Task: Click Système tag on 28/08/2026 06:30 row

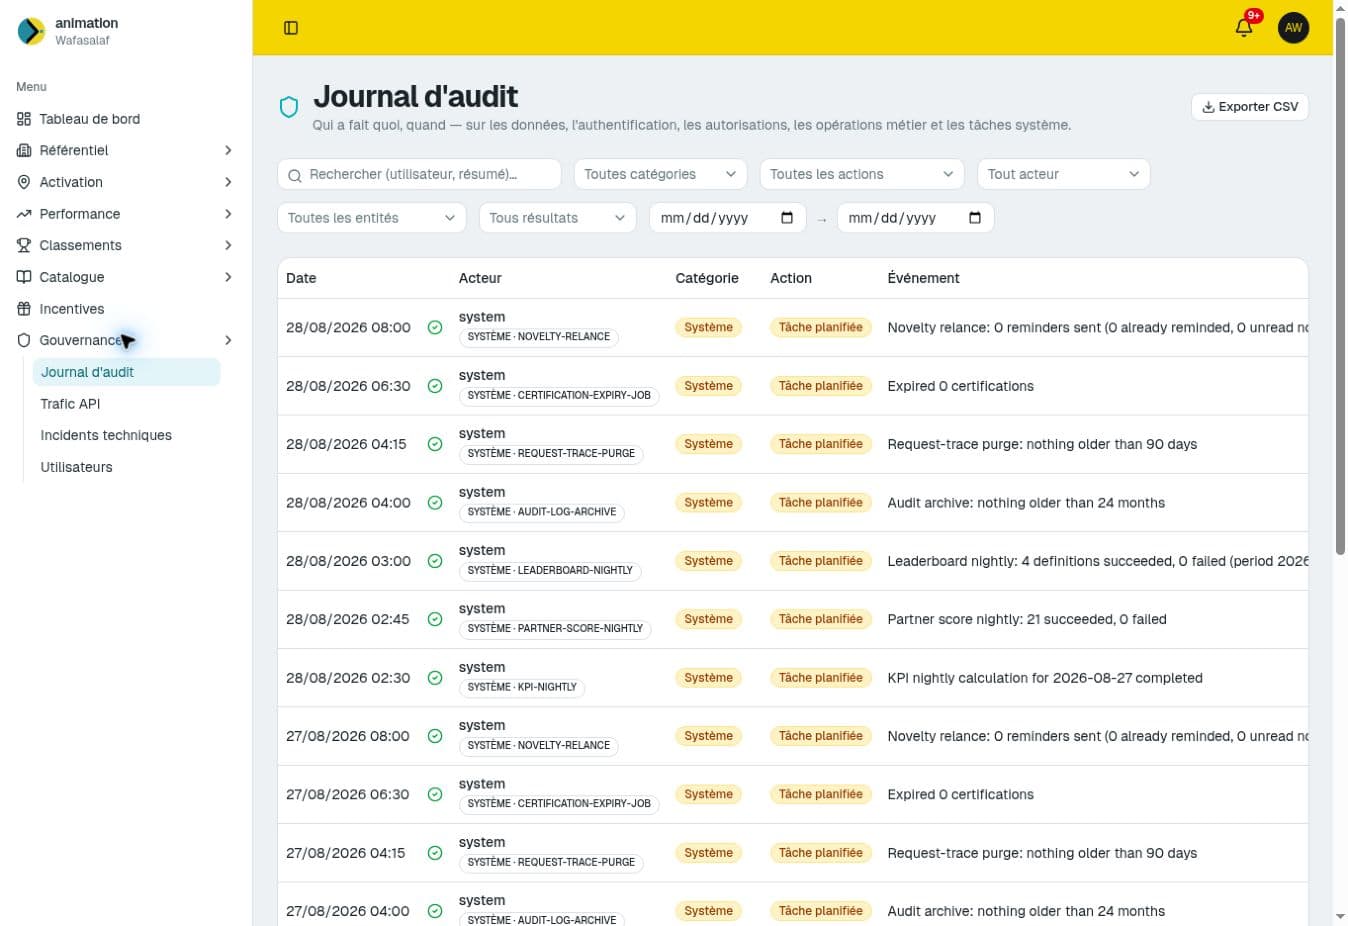Action: (x=708, y=386)
